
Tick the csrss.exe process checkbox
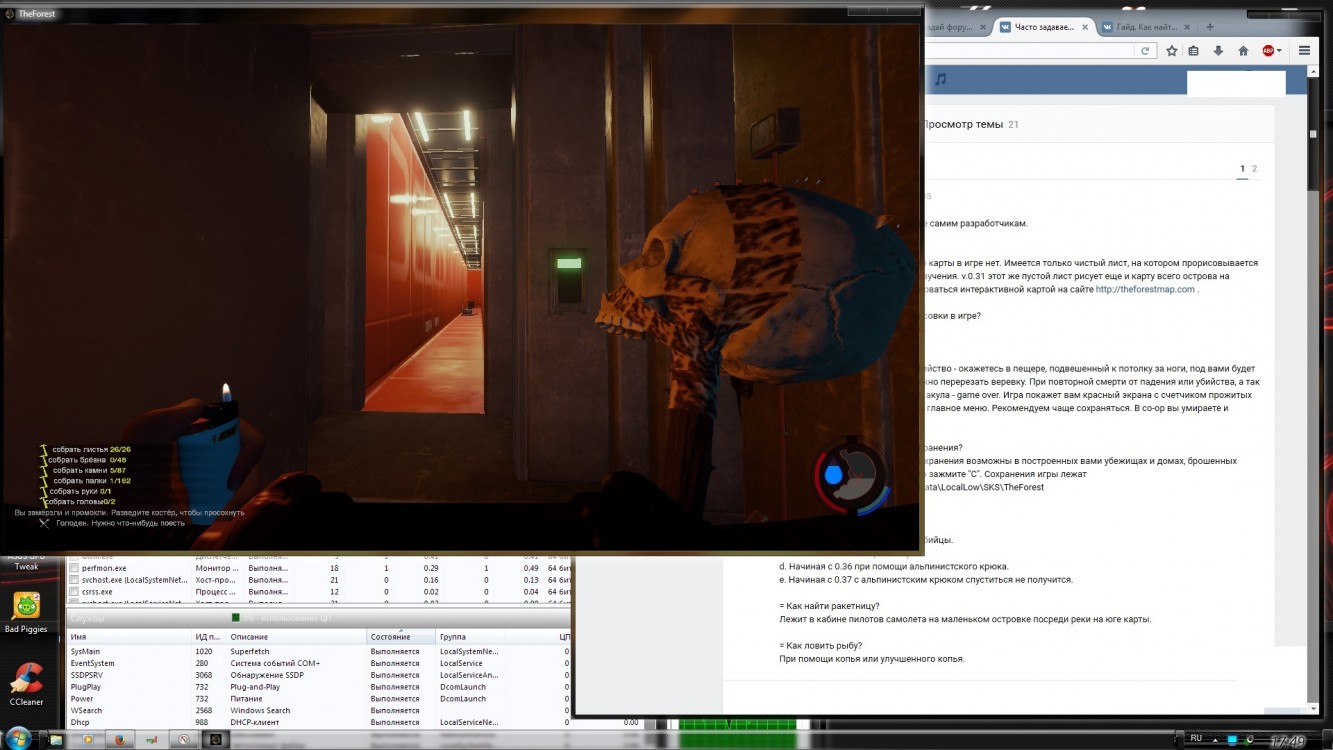click(x=73, y=591)
